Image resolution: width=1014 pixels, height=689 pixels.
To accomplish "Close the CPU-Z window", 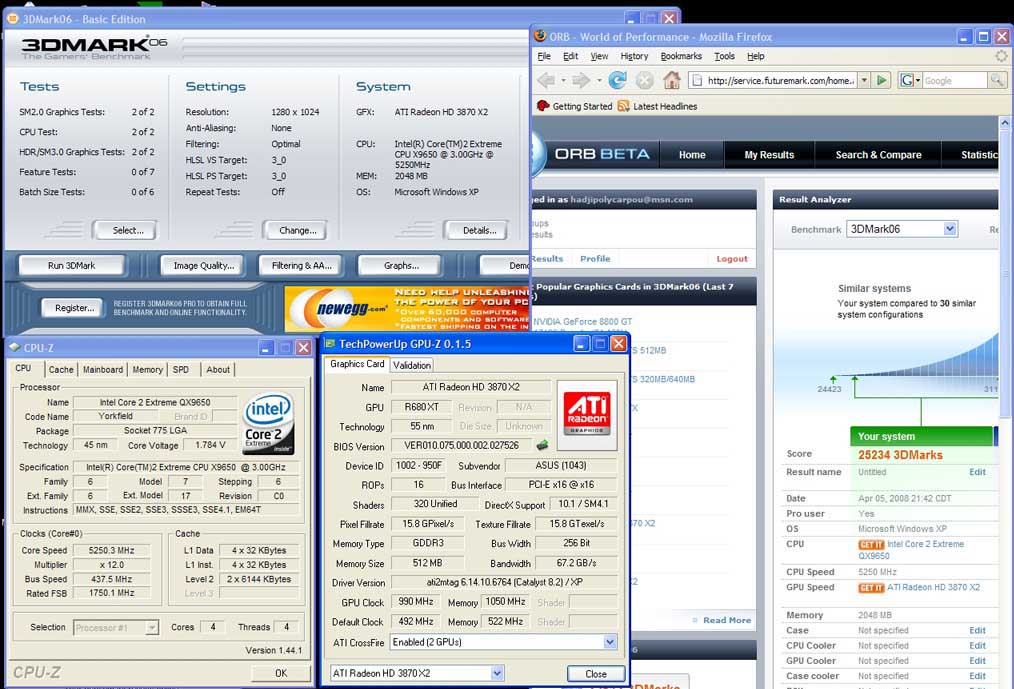I will tap(303, 347).
